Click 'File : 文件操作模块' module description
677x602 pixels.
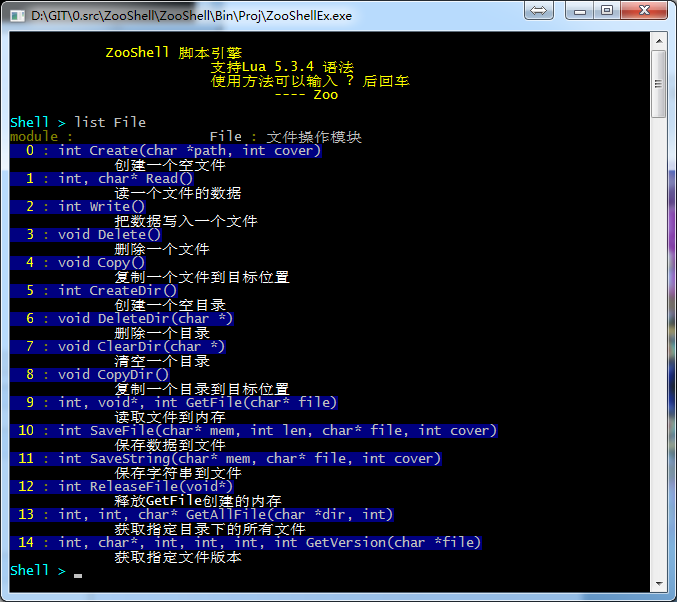286,137
